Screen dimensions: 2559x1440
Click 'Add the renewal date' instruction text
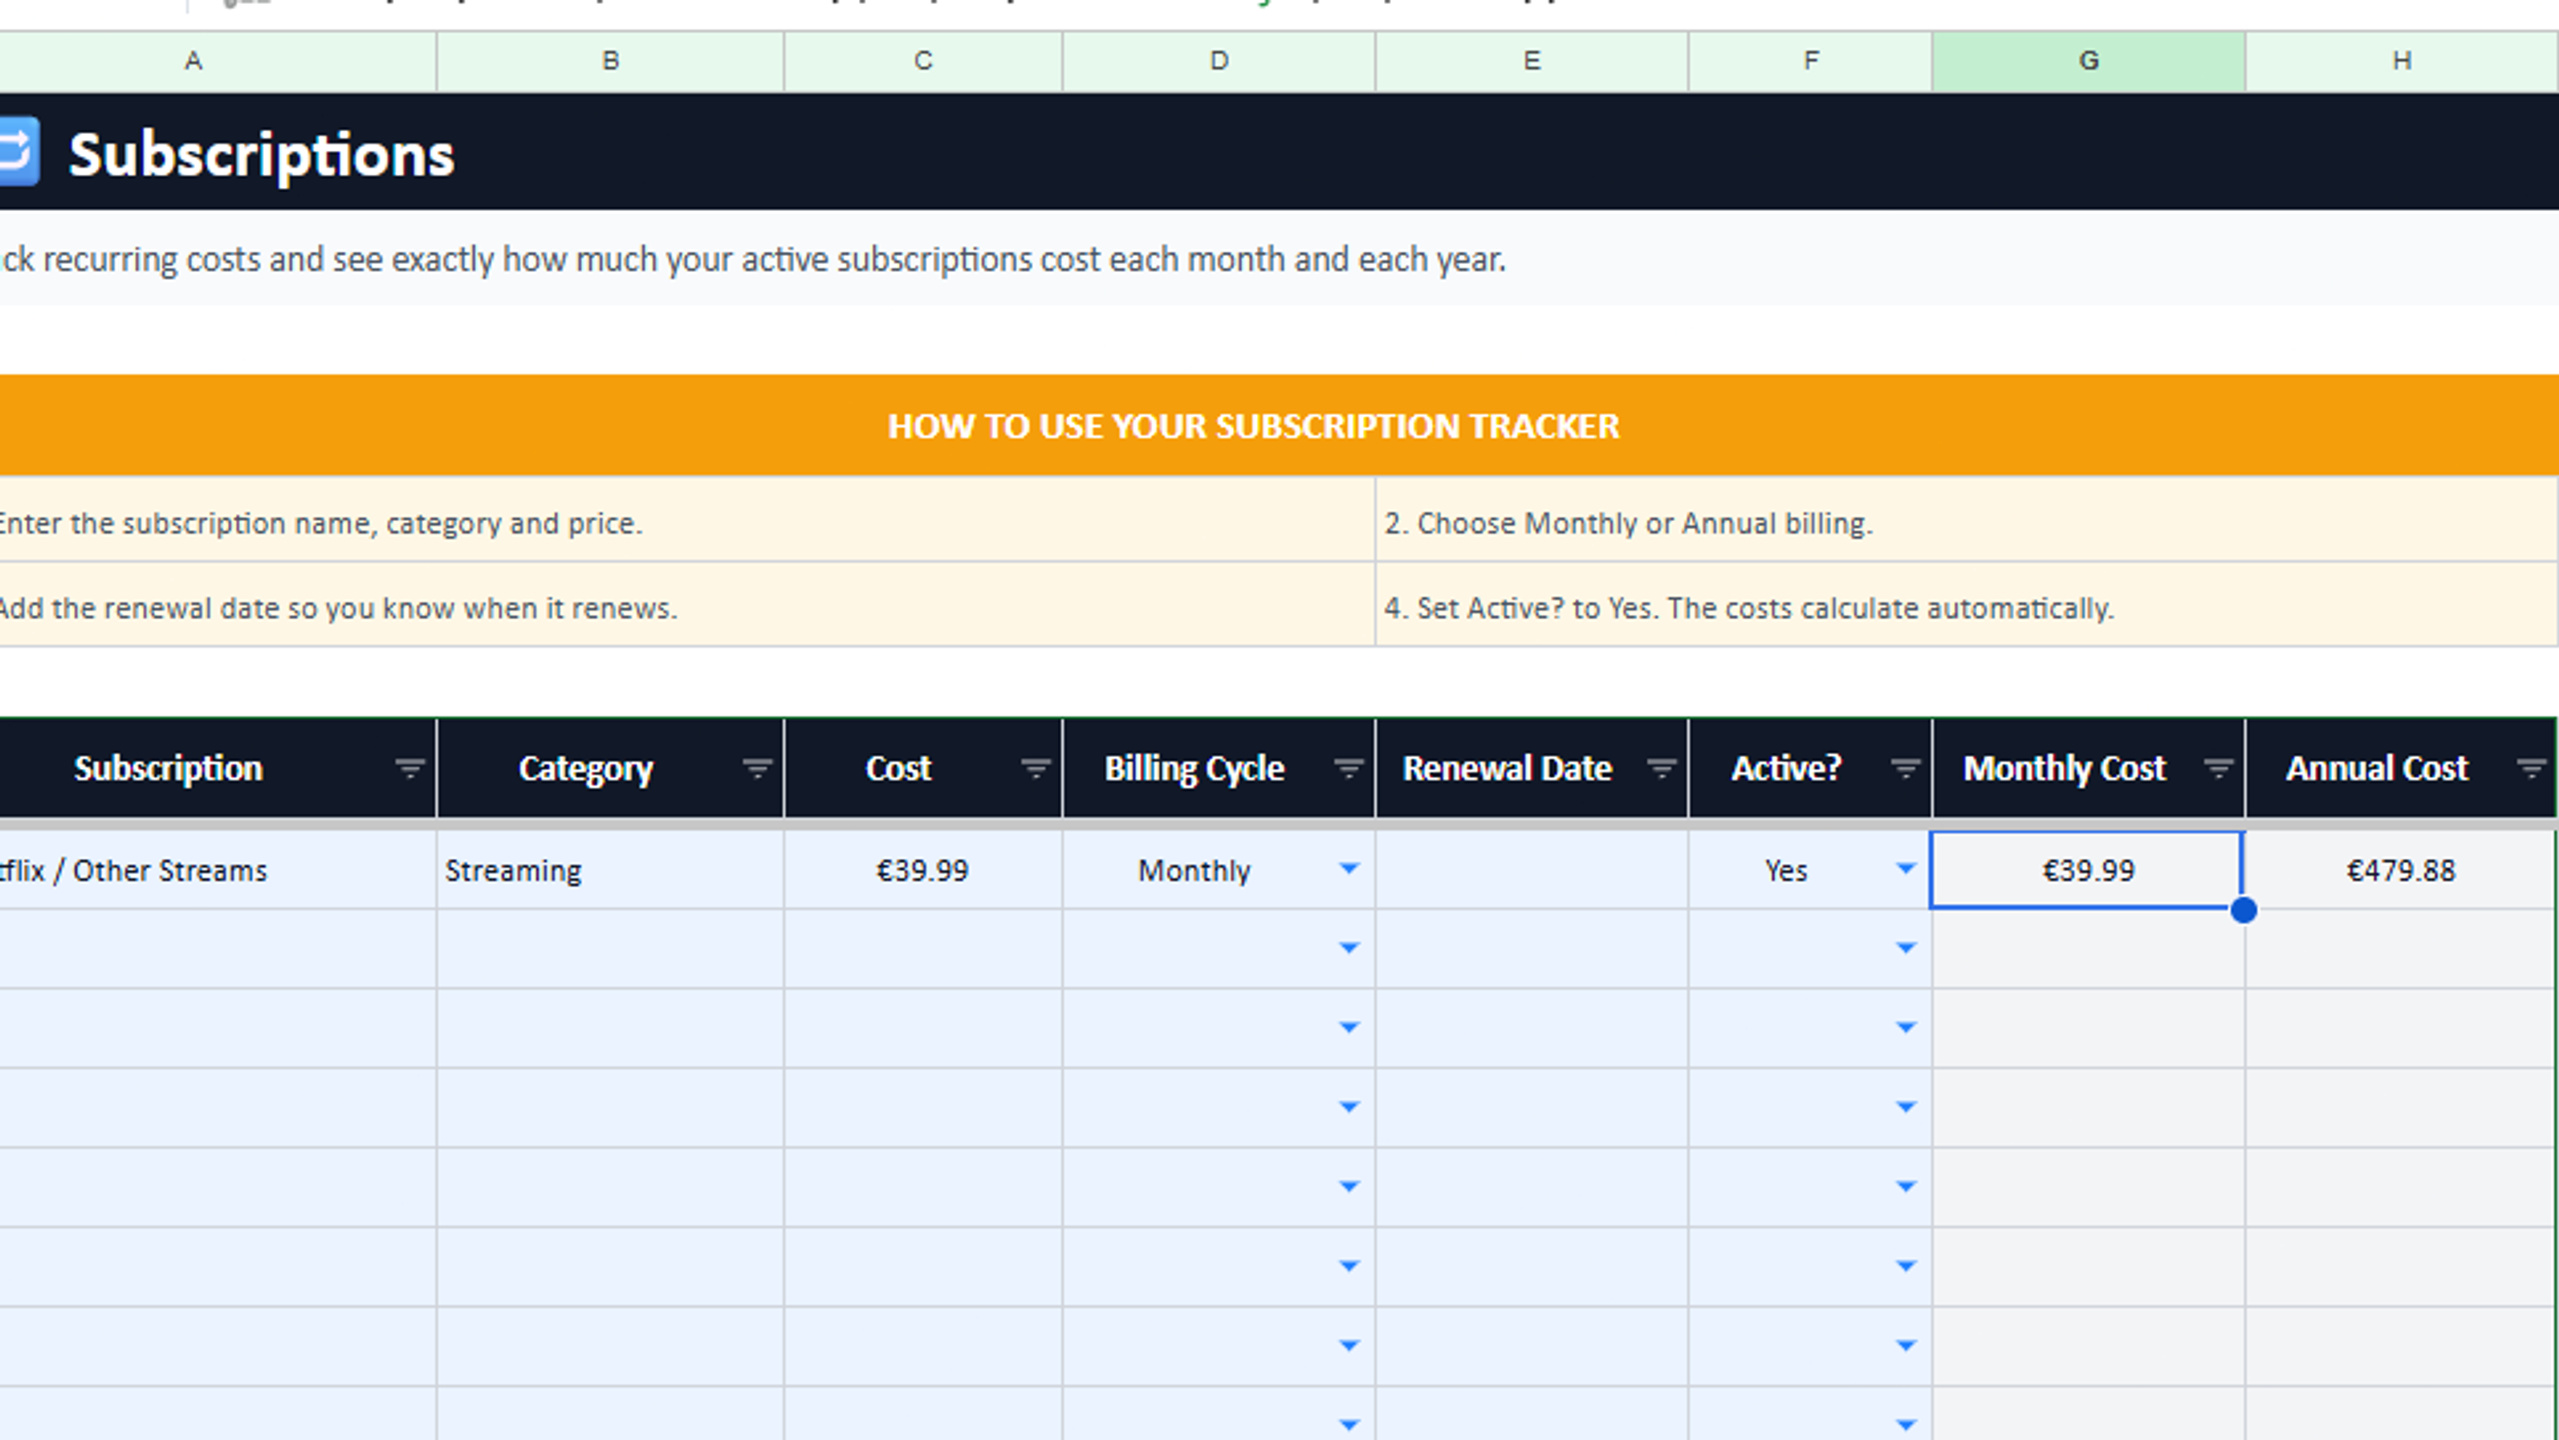pos(338,608)
